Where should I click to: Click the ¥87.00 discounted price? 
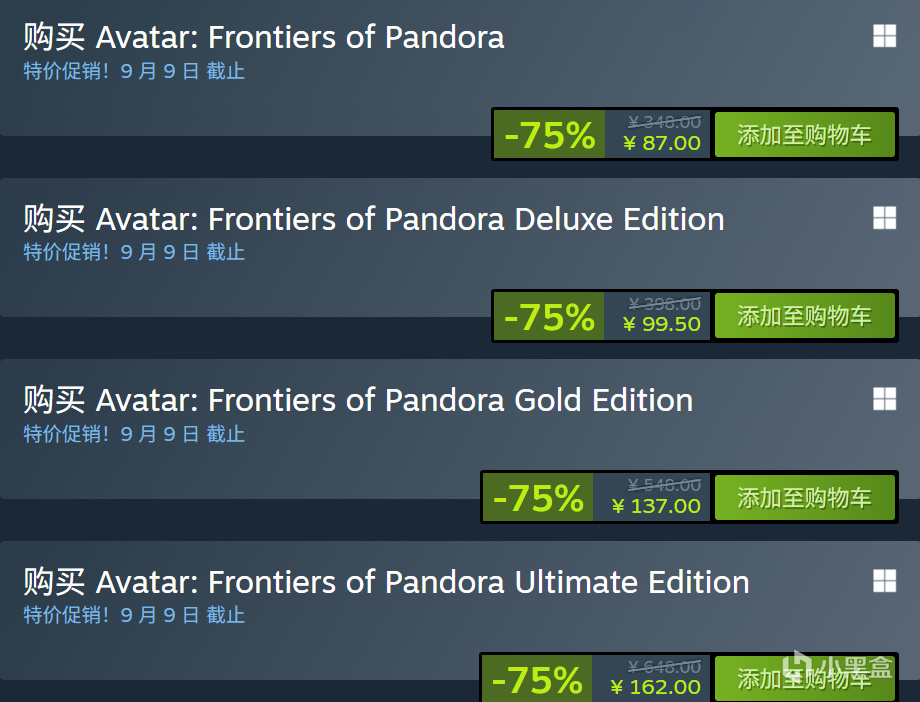[662, 143]
